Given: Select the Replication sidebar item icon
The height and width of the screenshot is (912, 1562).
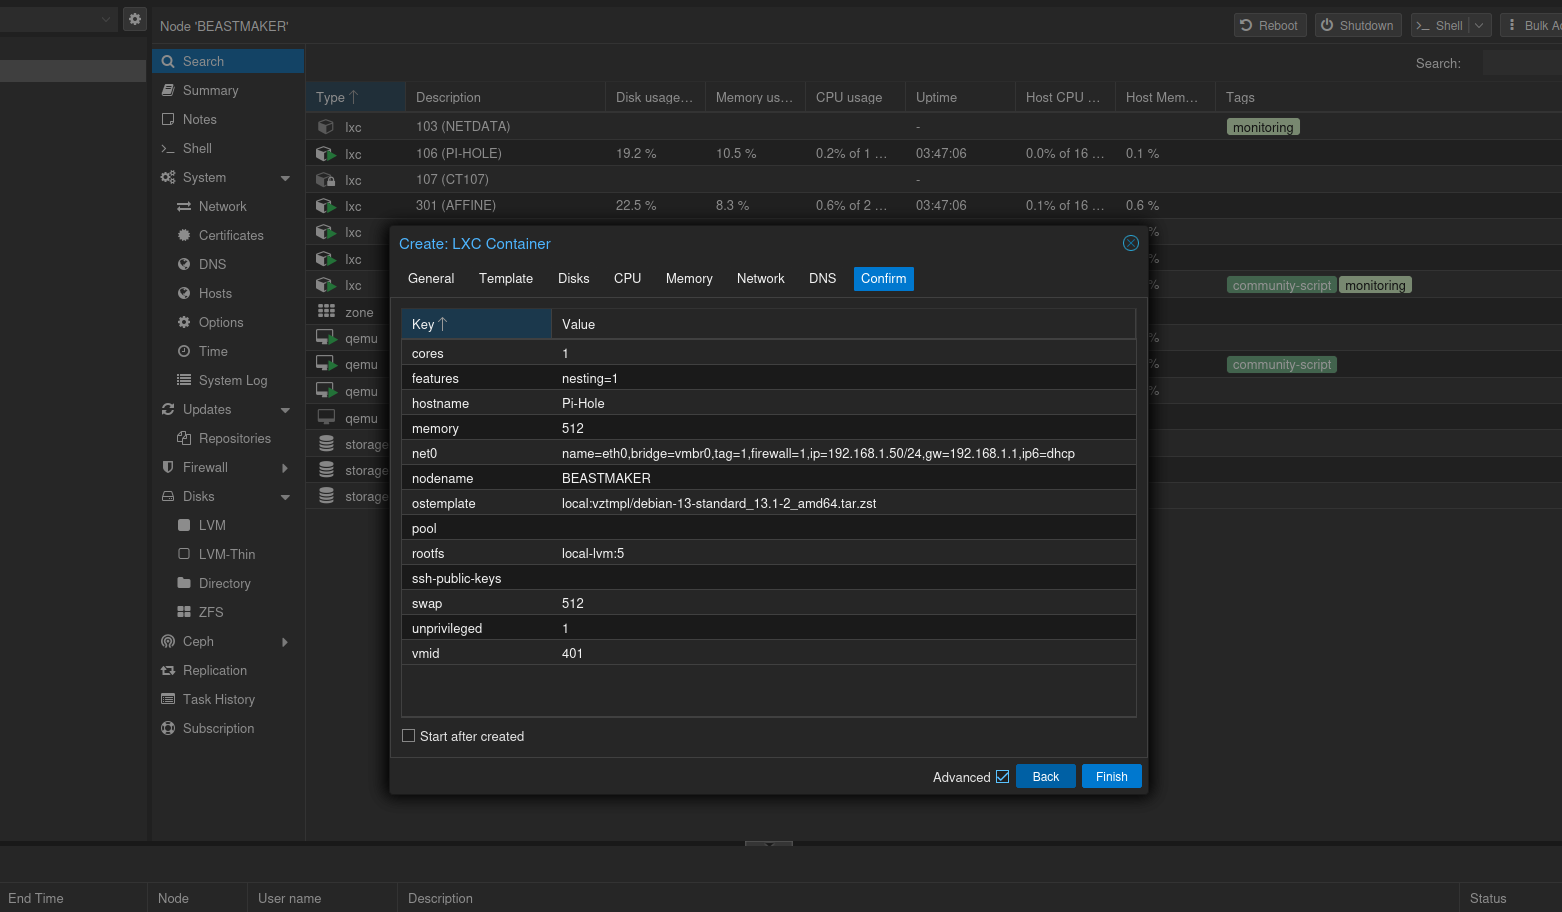Looking at the screenshot, I should [x=168, y=670].
